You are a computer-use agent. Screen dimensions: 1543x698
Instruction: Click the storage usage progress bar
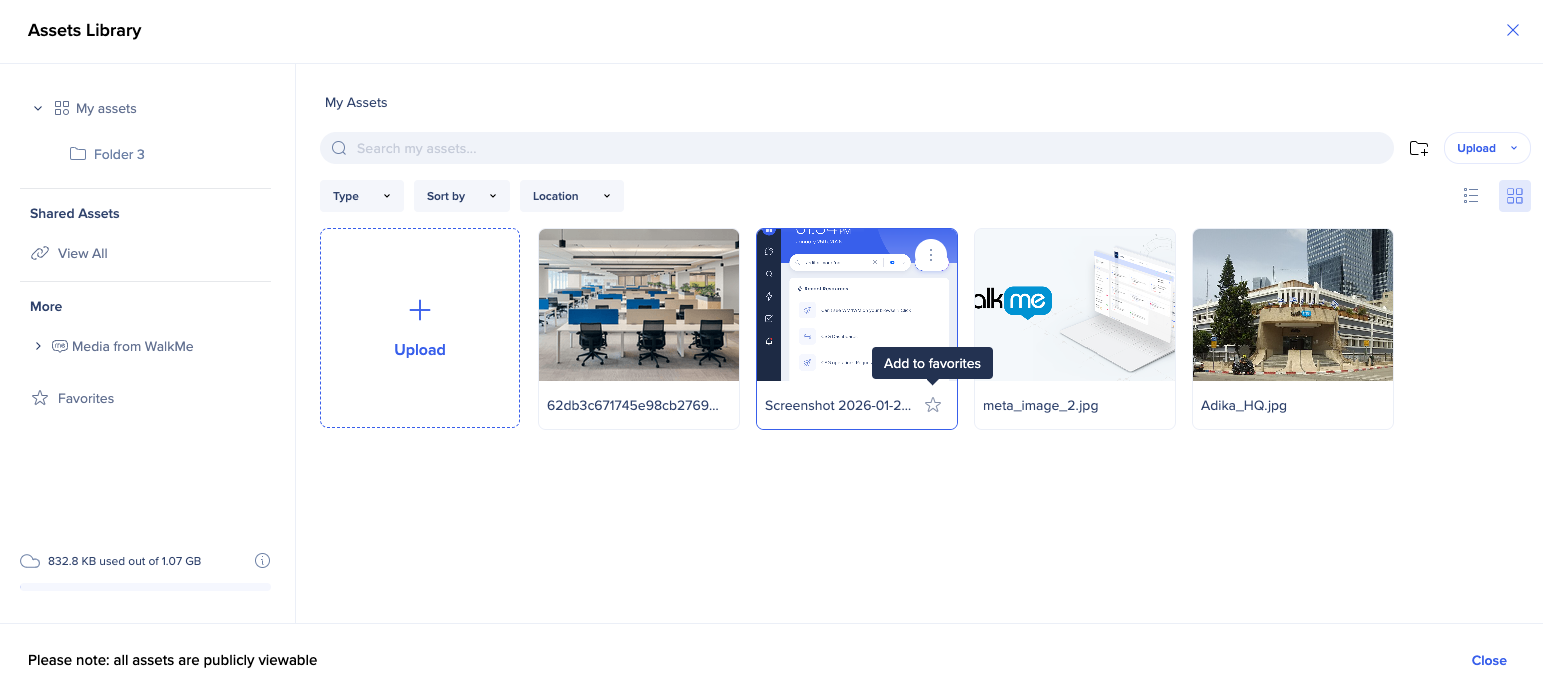point(145,587)
